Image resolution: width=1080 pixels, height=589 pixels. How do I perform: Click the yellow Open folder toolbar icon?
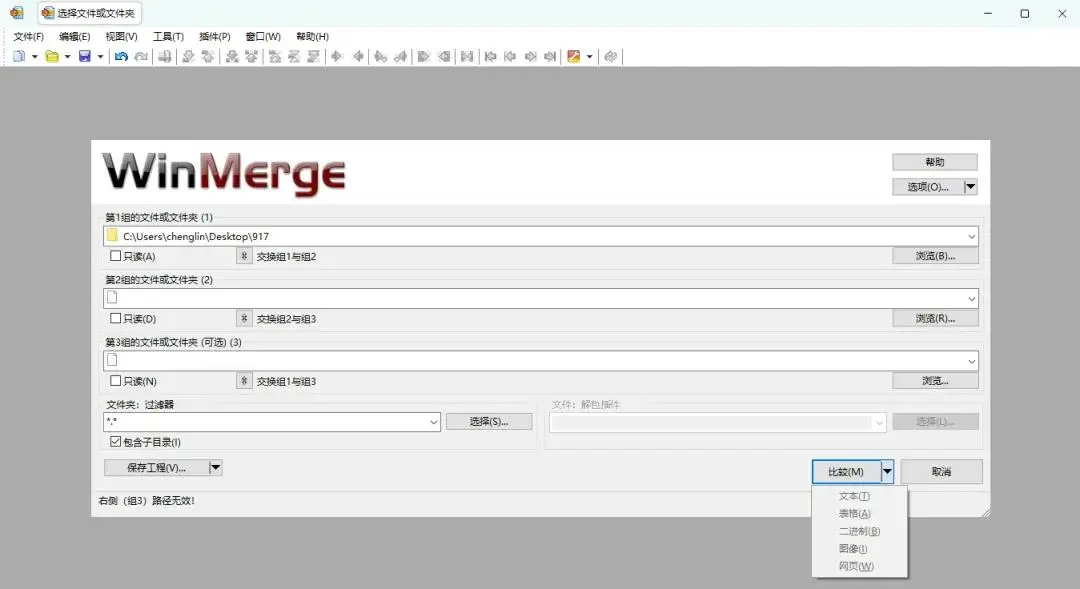pos(52,57)
